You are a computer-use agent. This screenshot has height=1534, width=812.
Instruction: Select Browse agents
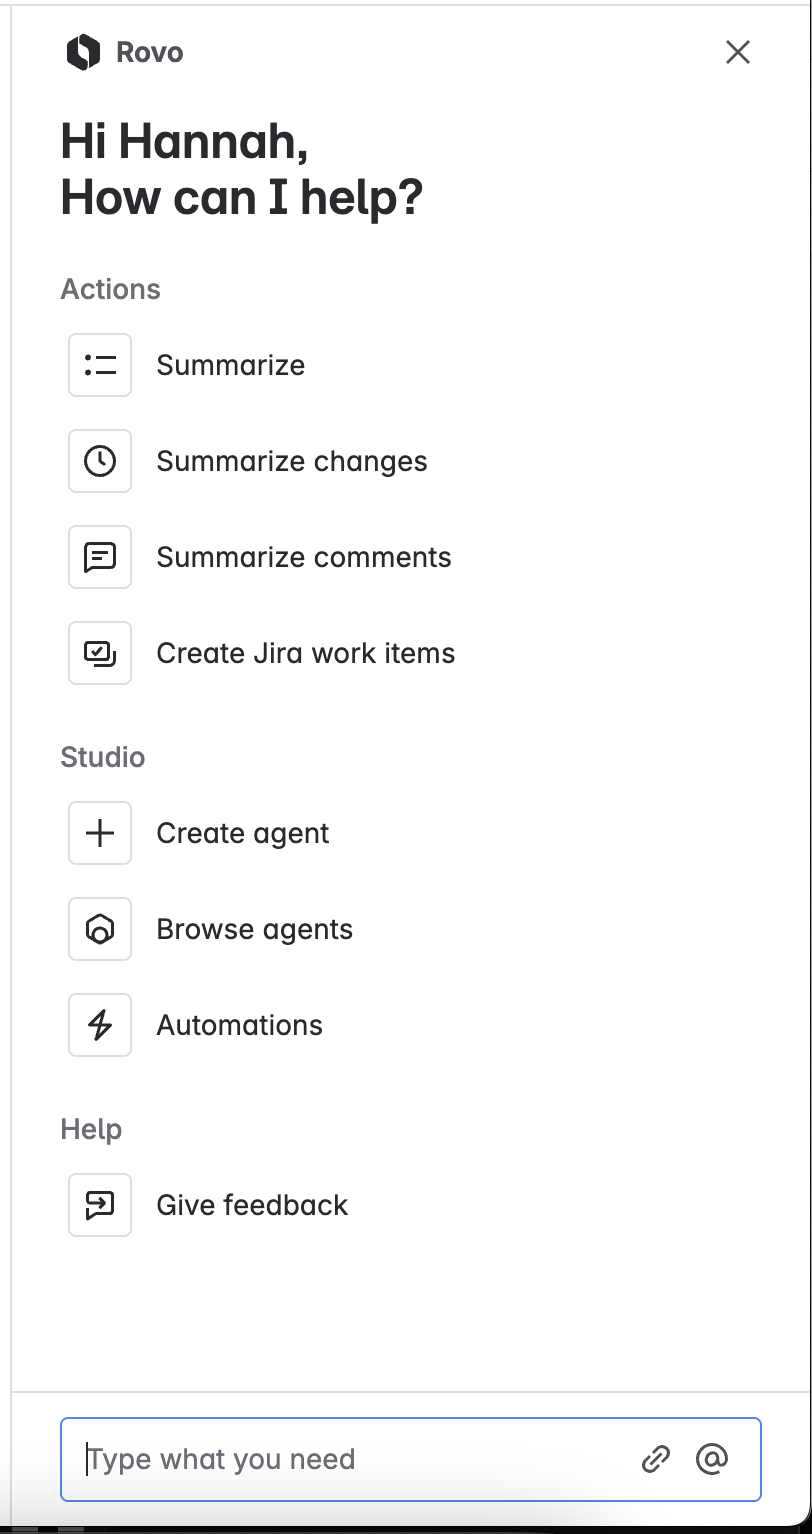(254, 928)
